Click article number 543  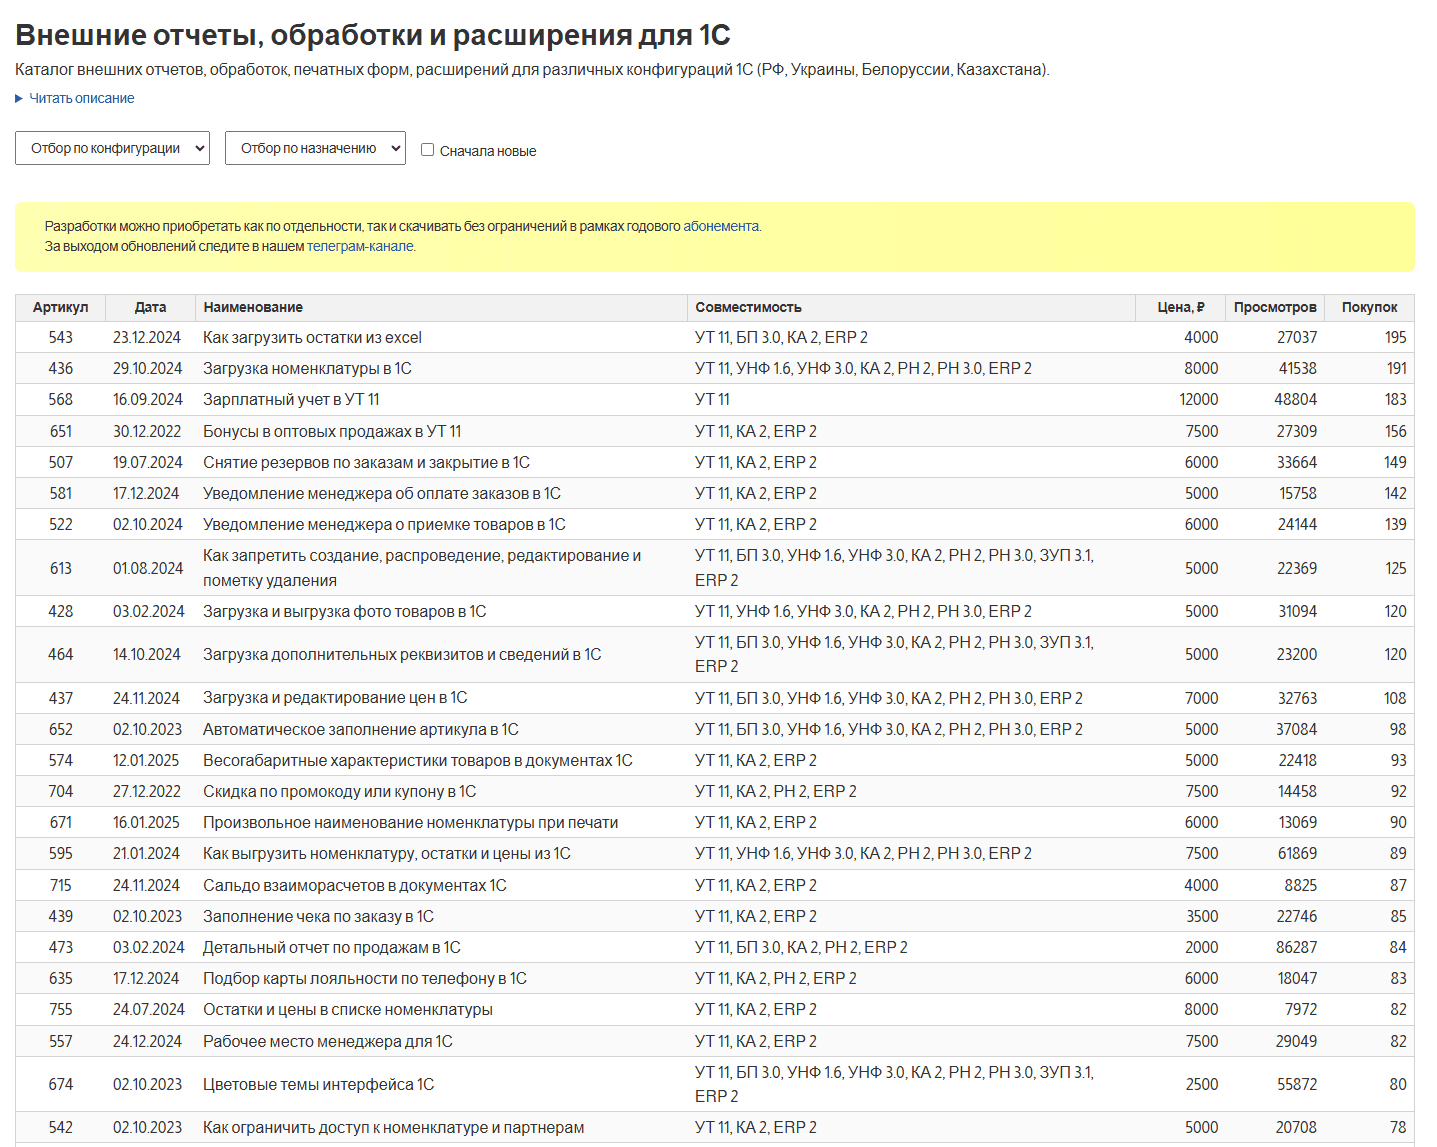click(61, 337)
